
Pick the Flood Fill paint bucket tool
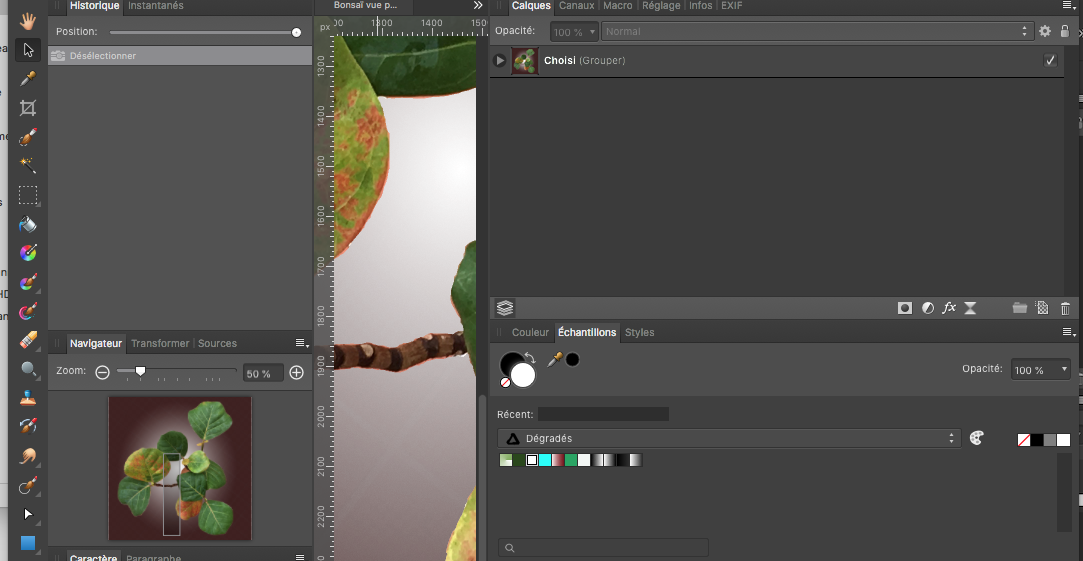28,225
